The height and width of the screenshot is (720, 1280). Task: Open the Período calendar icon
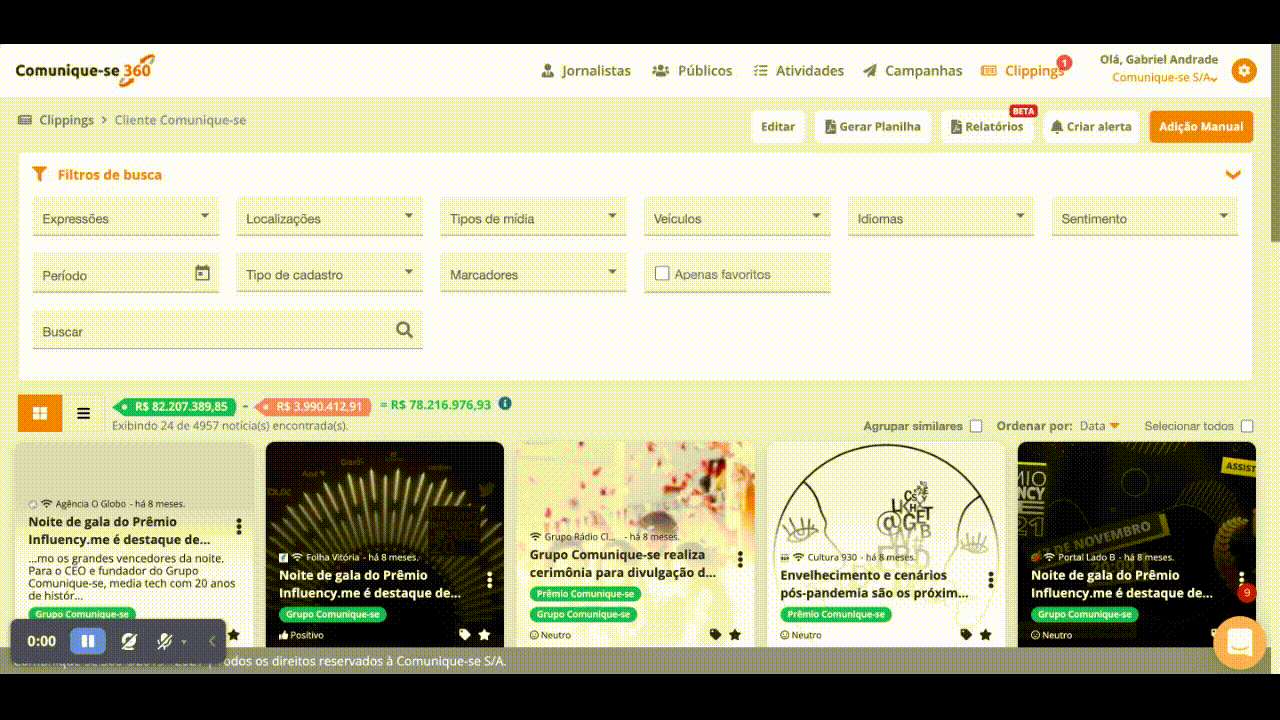pos(202,273)
